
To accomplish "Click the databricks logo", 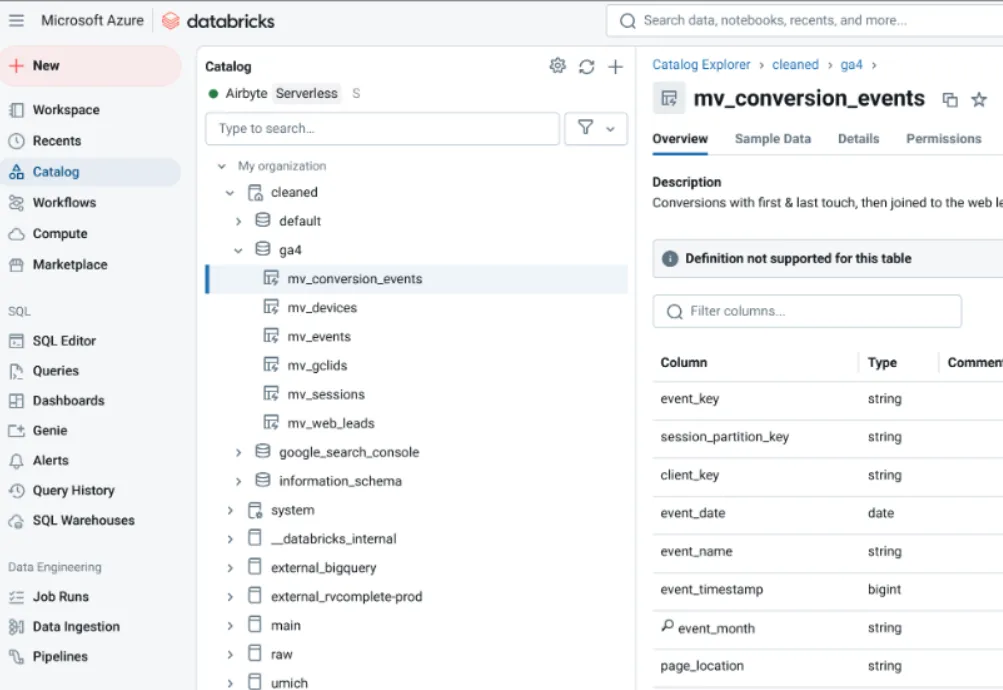I will click(217, 19).
